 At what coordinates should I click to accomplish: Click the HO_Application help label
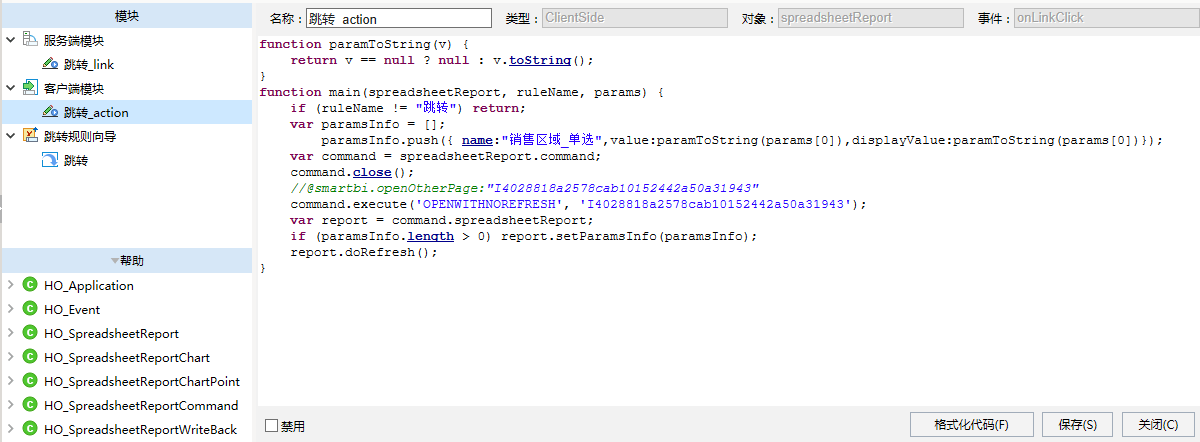[89, 285]
